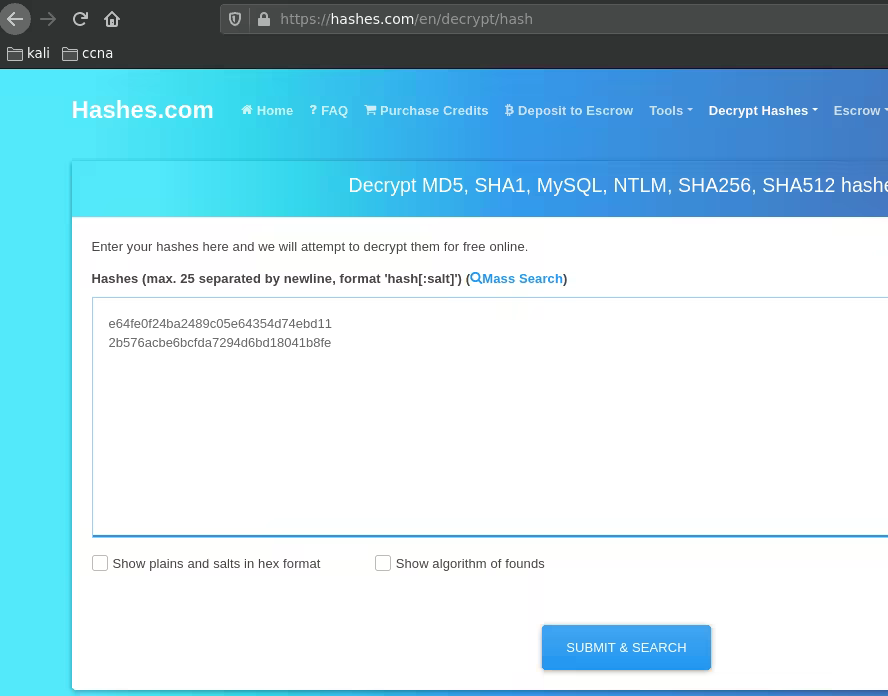Open the Deposit to Escrow link
This screenshot has height=696, width=888.
568,110
